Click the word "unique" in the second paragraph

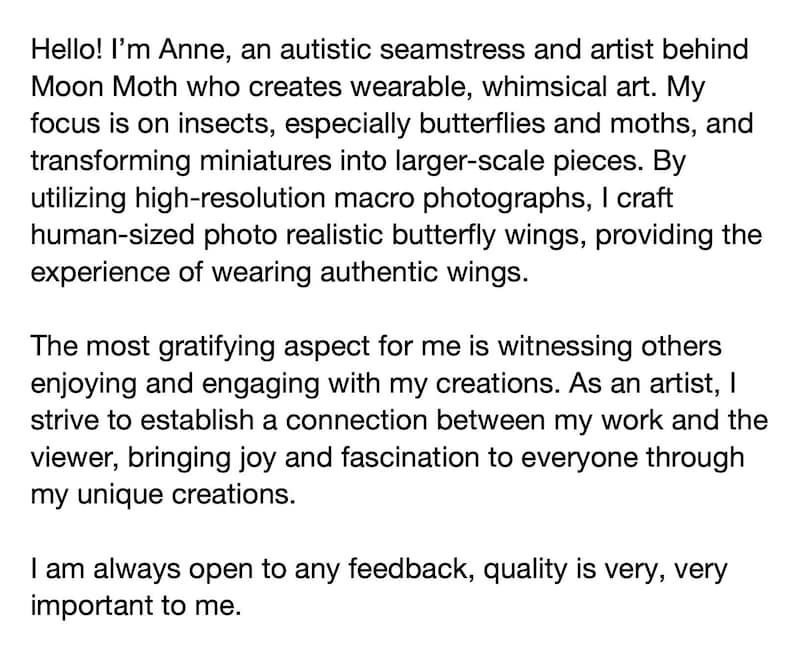pyautogui.click(x=121, y=494)
